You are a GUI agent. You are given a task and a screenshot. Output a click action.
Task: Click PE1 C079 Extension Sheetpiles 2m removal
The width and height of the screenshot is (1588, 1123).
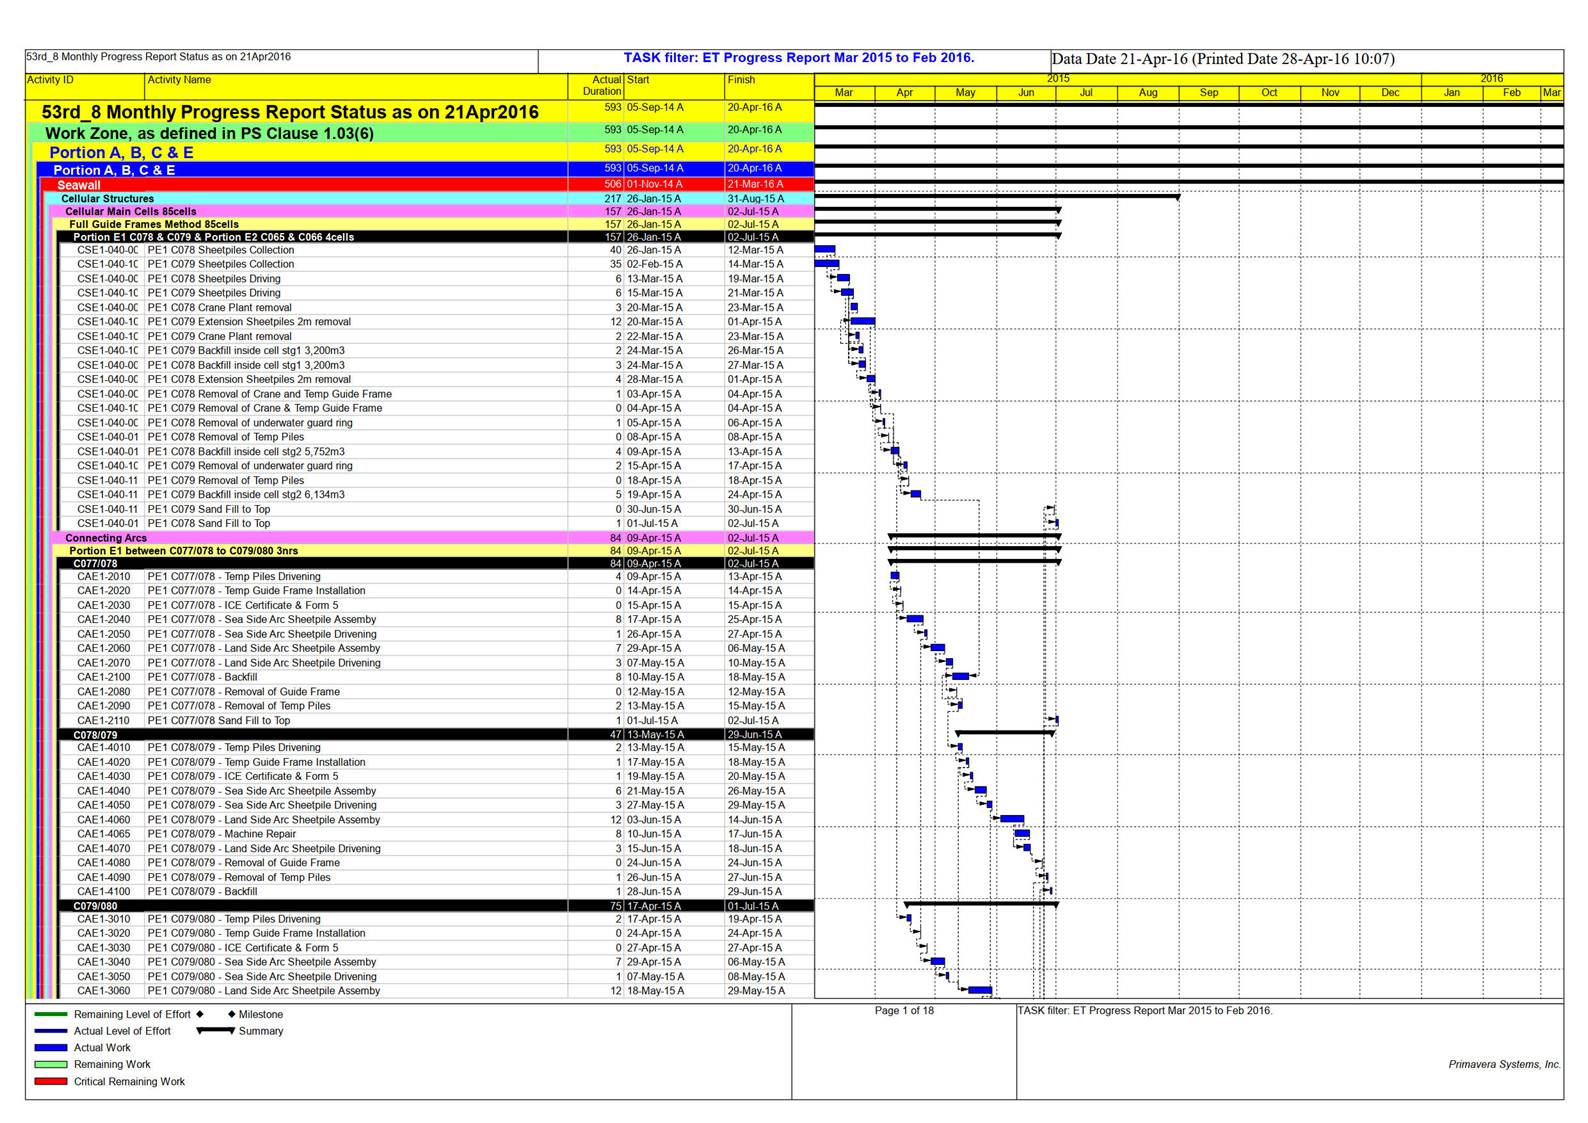[x=249, y=322]
